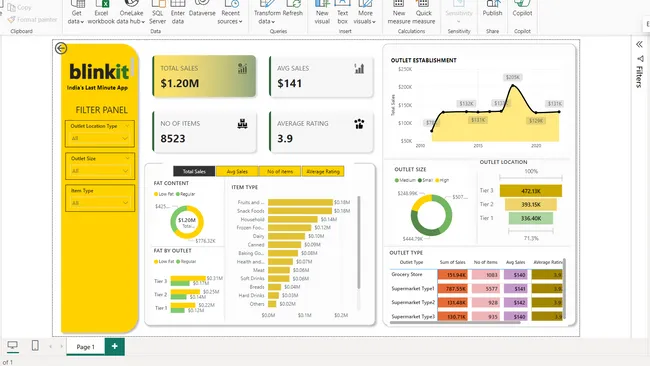Open the Page 1 tab
The image size is (650, 366).
pyautogui.click(x=85, y=347)
